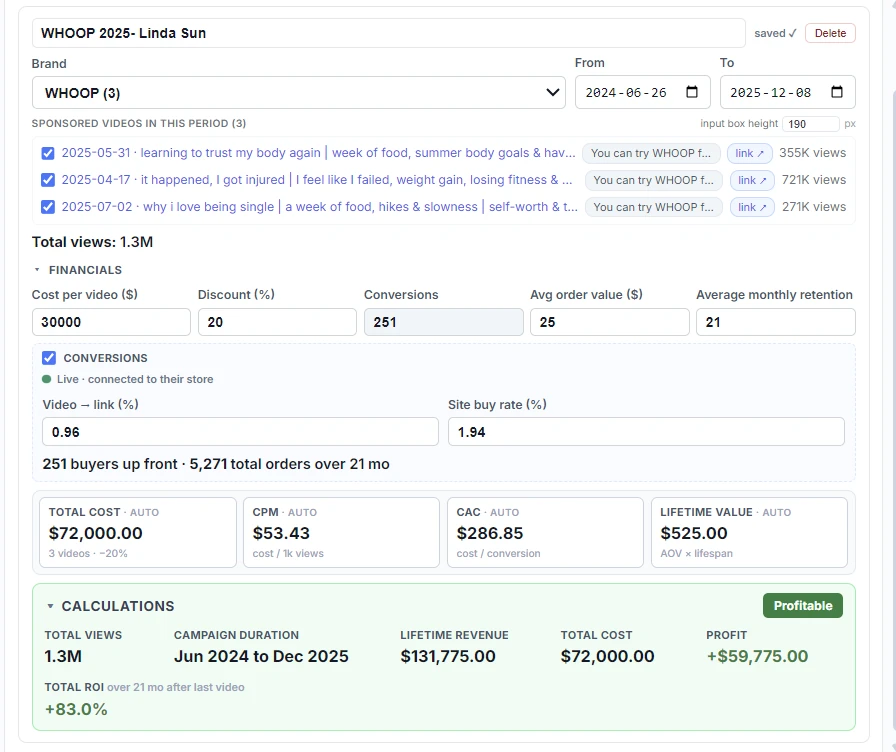
Task: Click total ROI value +83.0%
Action: [76, 709]
